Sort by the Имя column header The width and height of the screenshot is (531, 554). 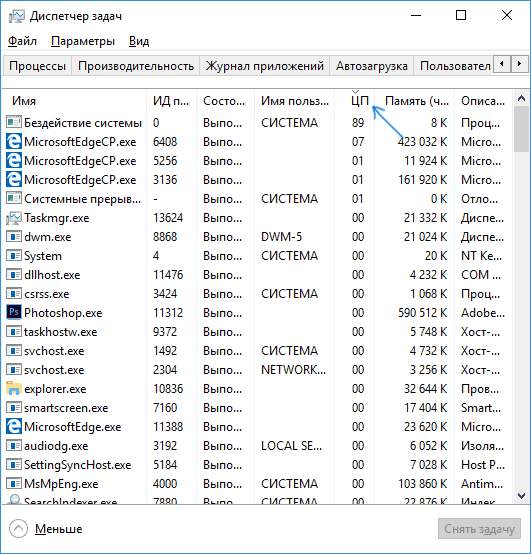[x=75, y=101]
